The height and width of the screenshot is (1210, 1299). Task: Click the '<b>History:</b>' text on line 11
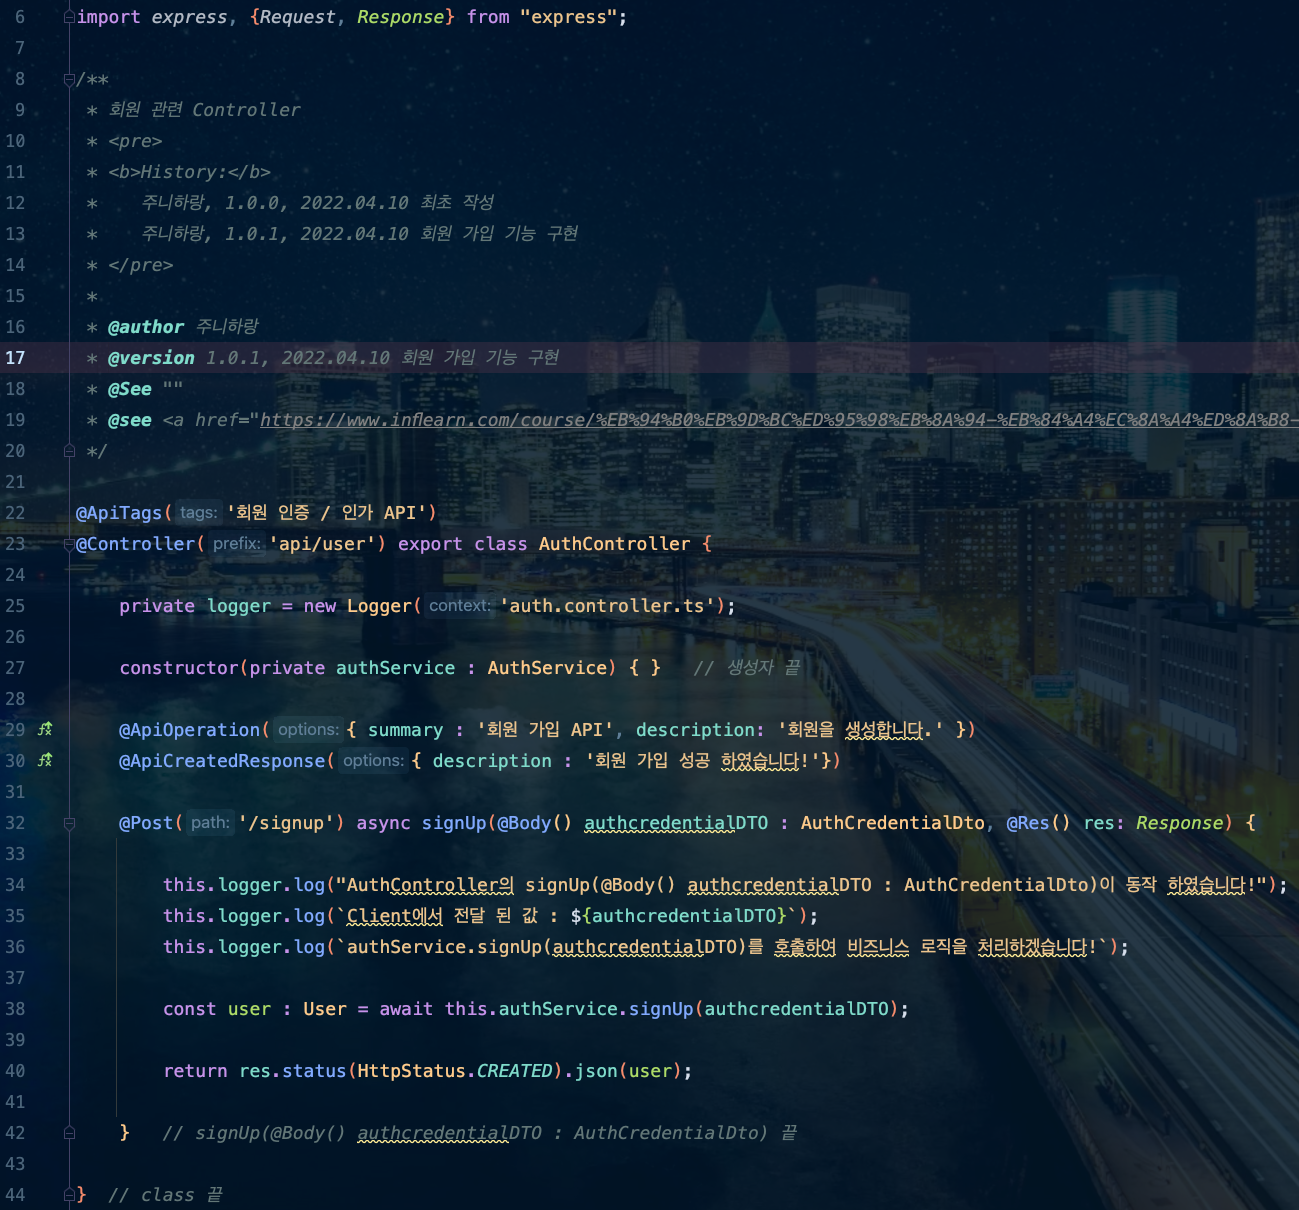[189, 172]
